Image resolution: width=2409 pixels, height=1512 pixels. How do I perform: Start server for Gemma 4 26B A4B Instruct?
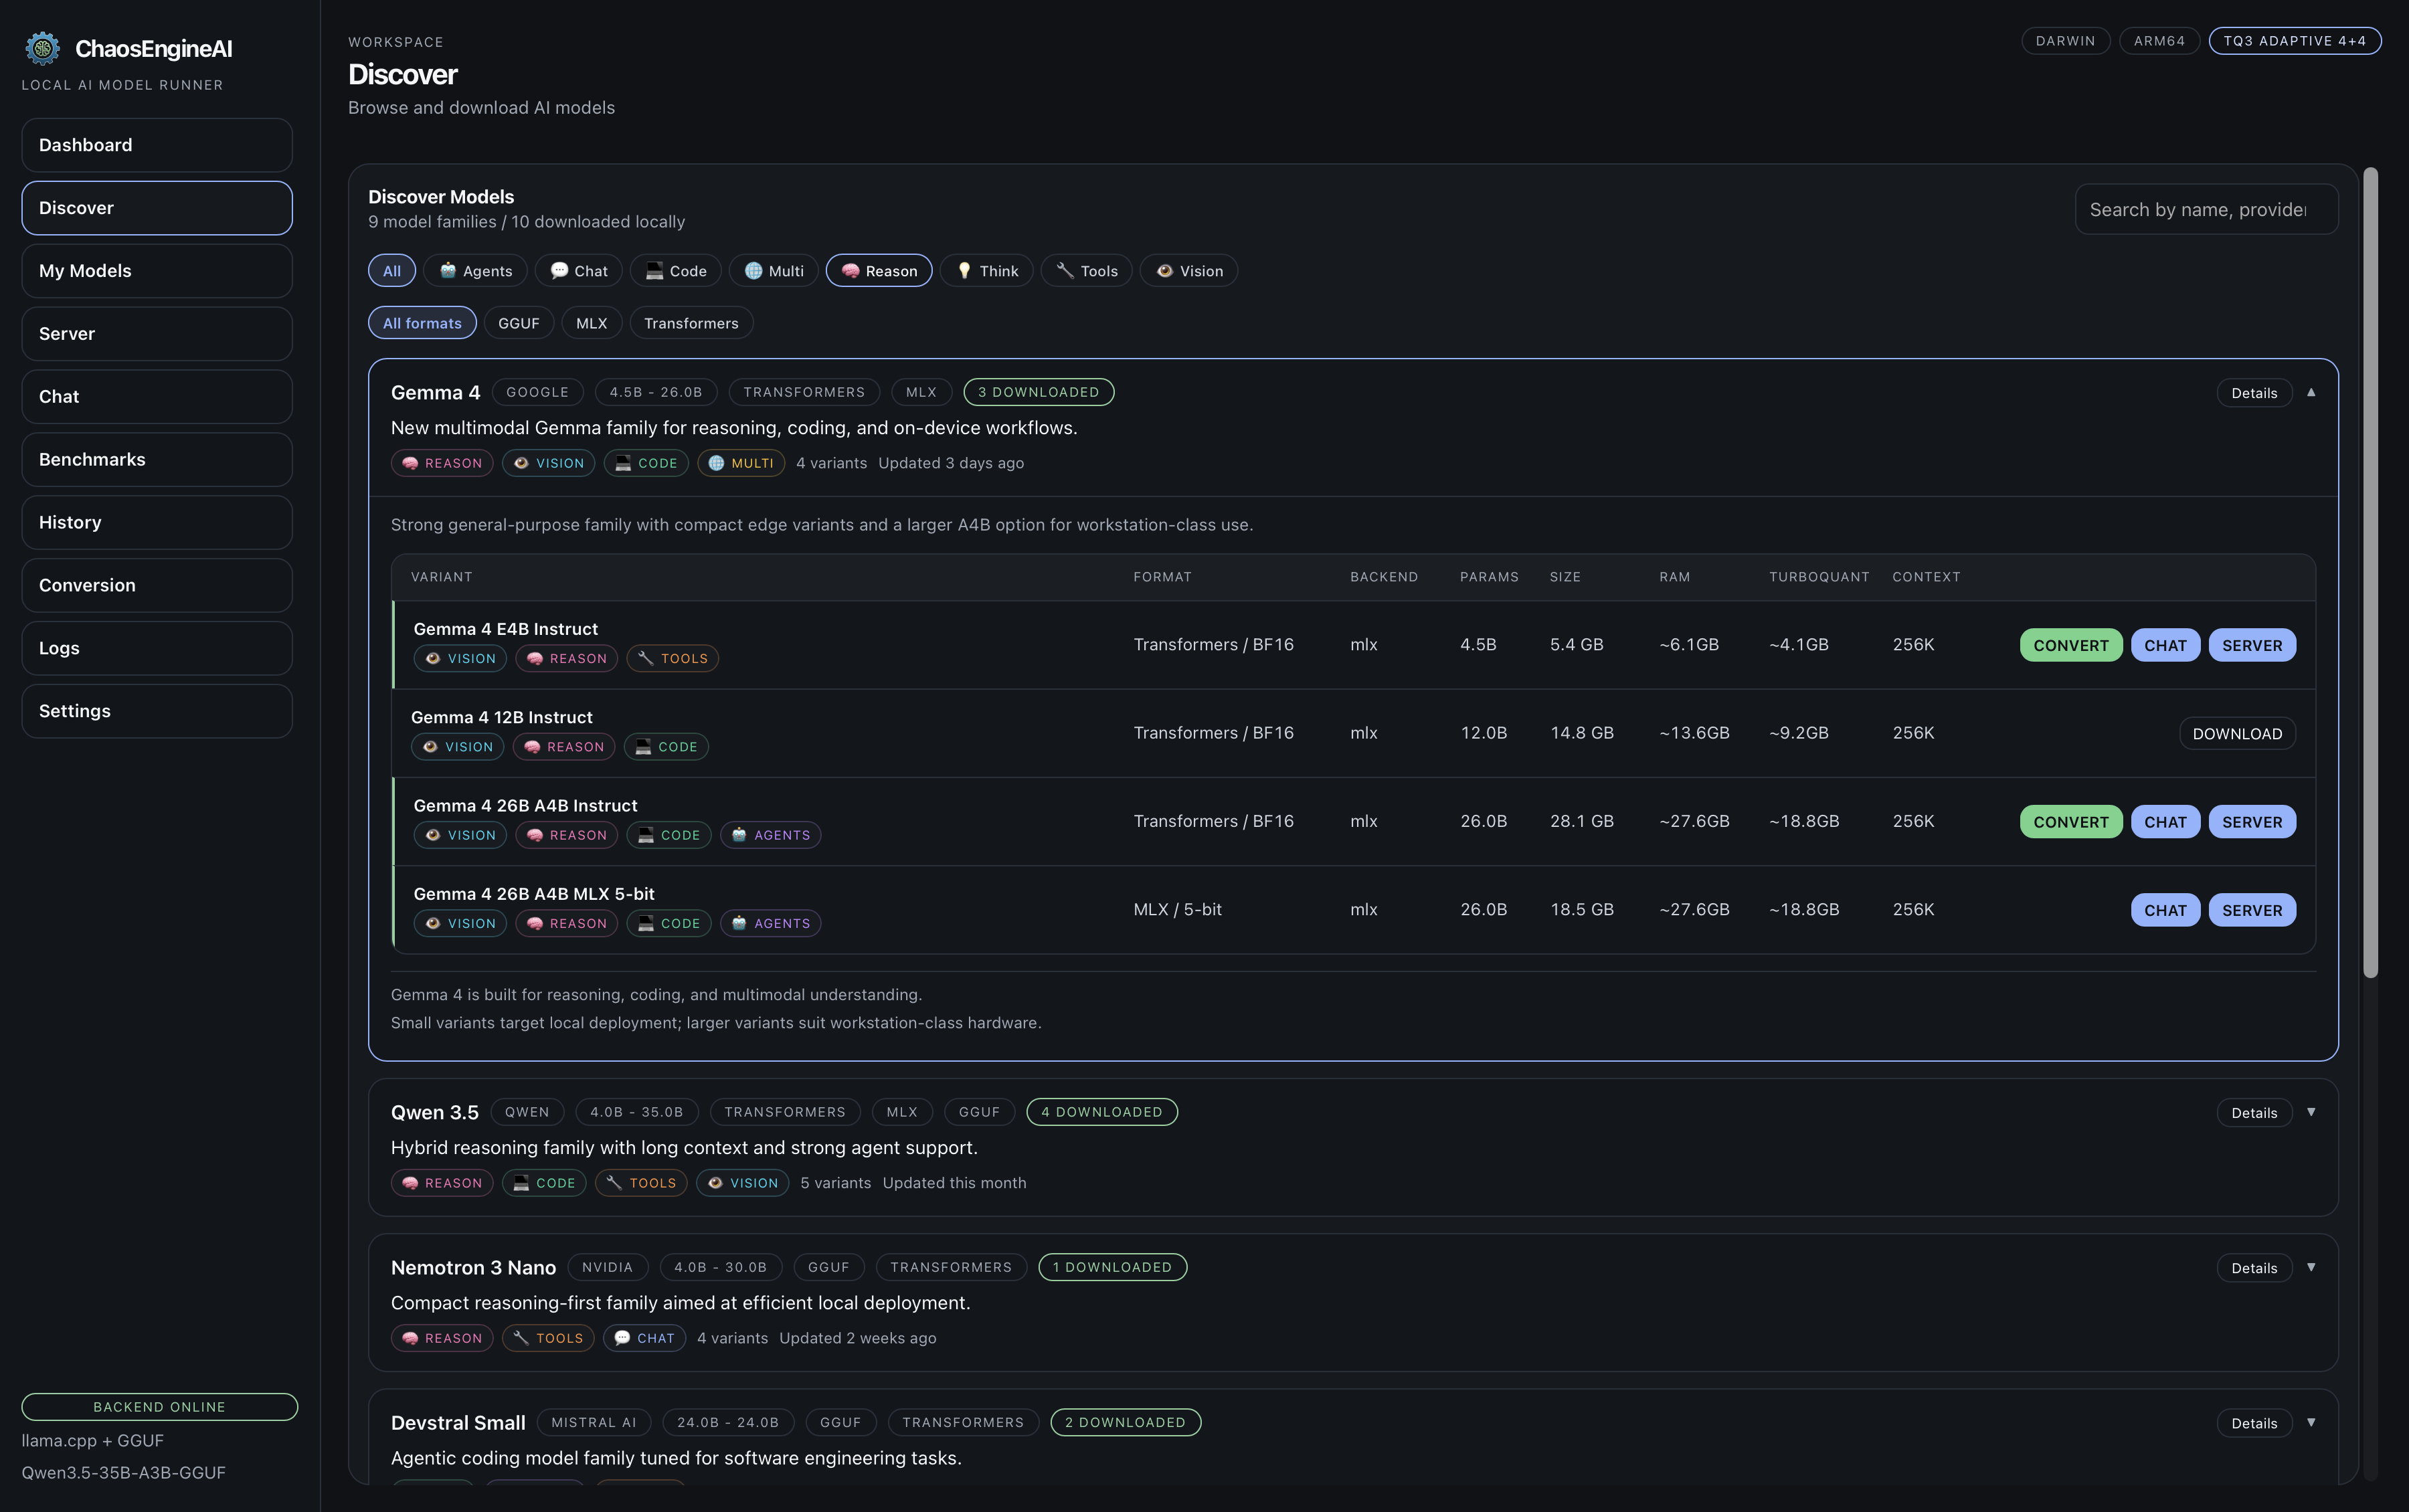click(2252, 822)
